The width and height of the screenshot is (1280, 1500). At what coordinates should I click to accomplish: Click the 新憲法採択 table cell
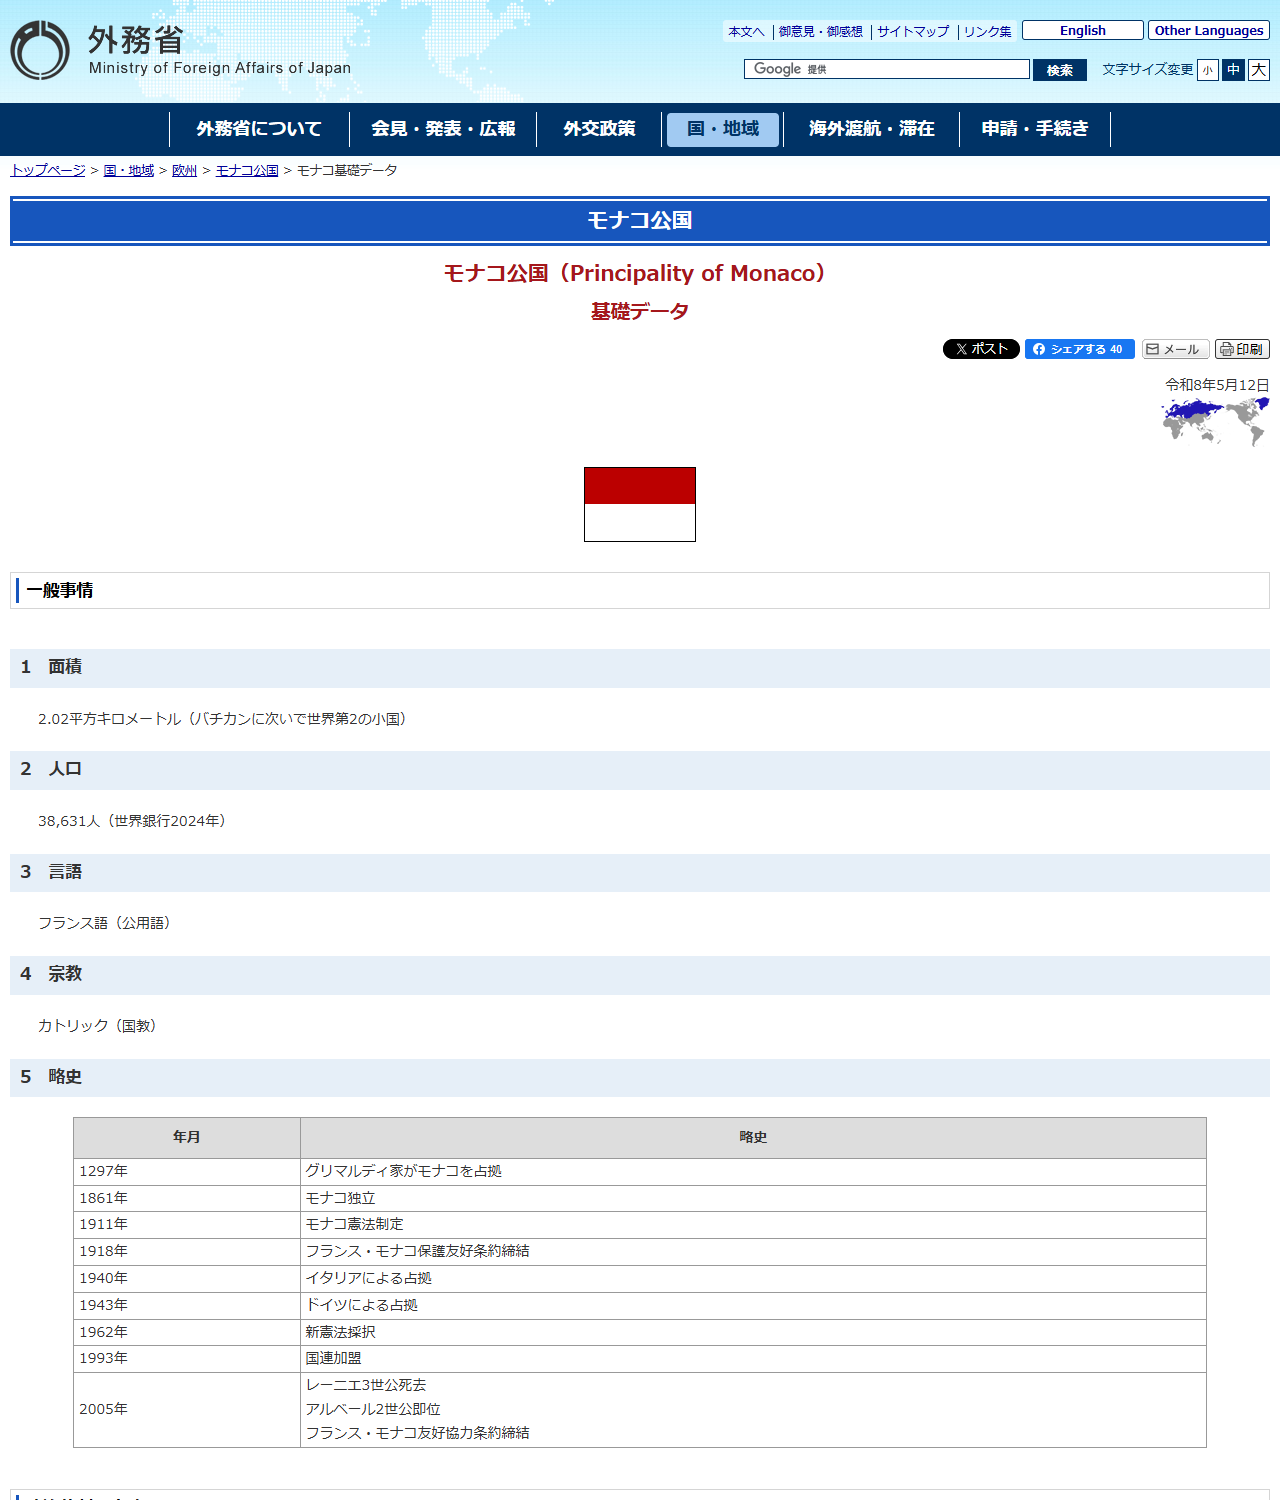click(753, 1332)
